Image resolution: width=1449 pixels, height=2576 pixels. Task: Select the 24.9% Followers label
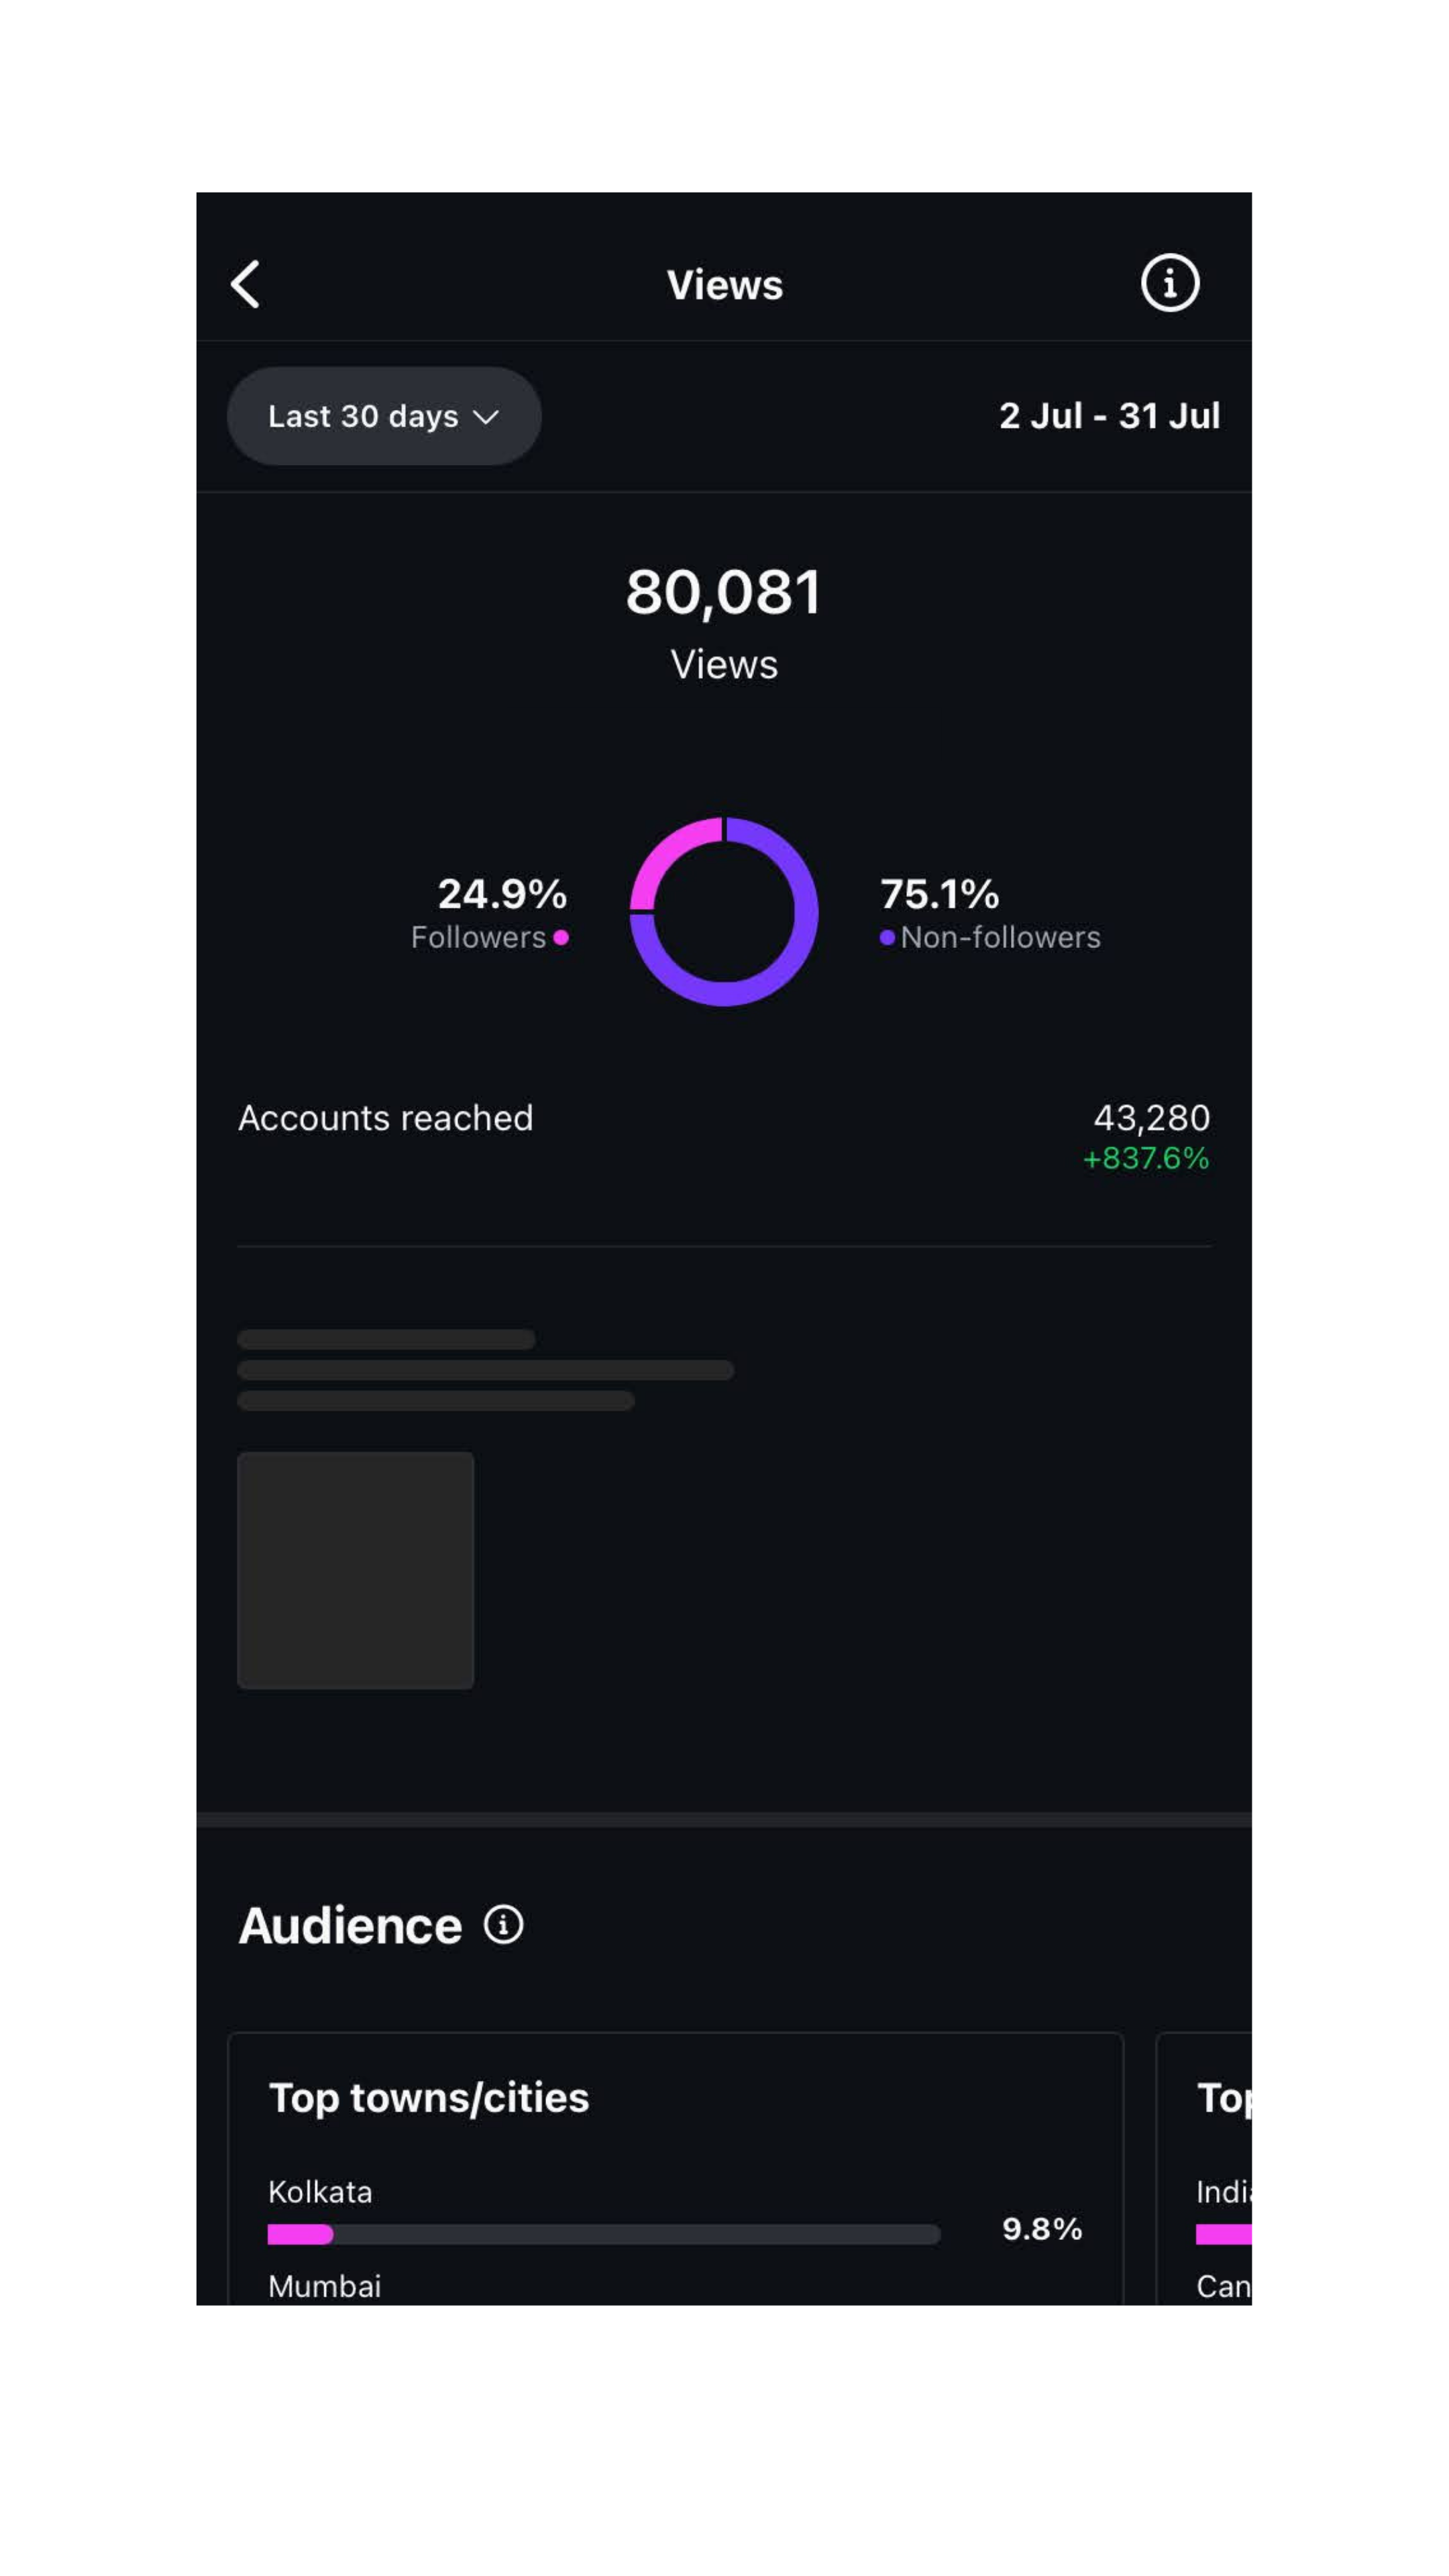point(489,914)
